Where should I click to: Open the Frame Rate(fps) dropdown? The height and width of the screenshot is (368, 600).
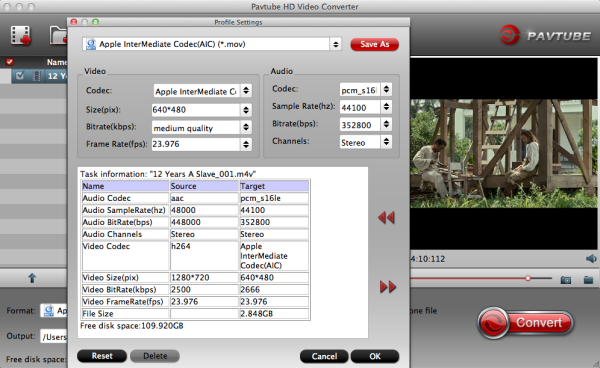246,144
